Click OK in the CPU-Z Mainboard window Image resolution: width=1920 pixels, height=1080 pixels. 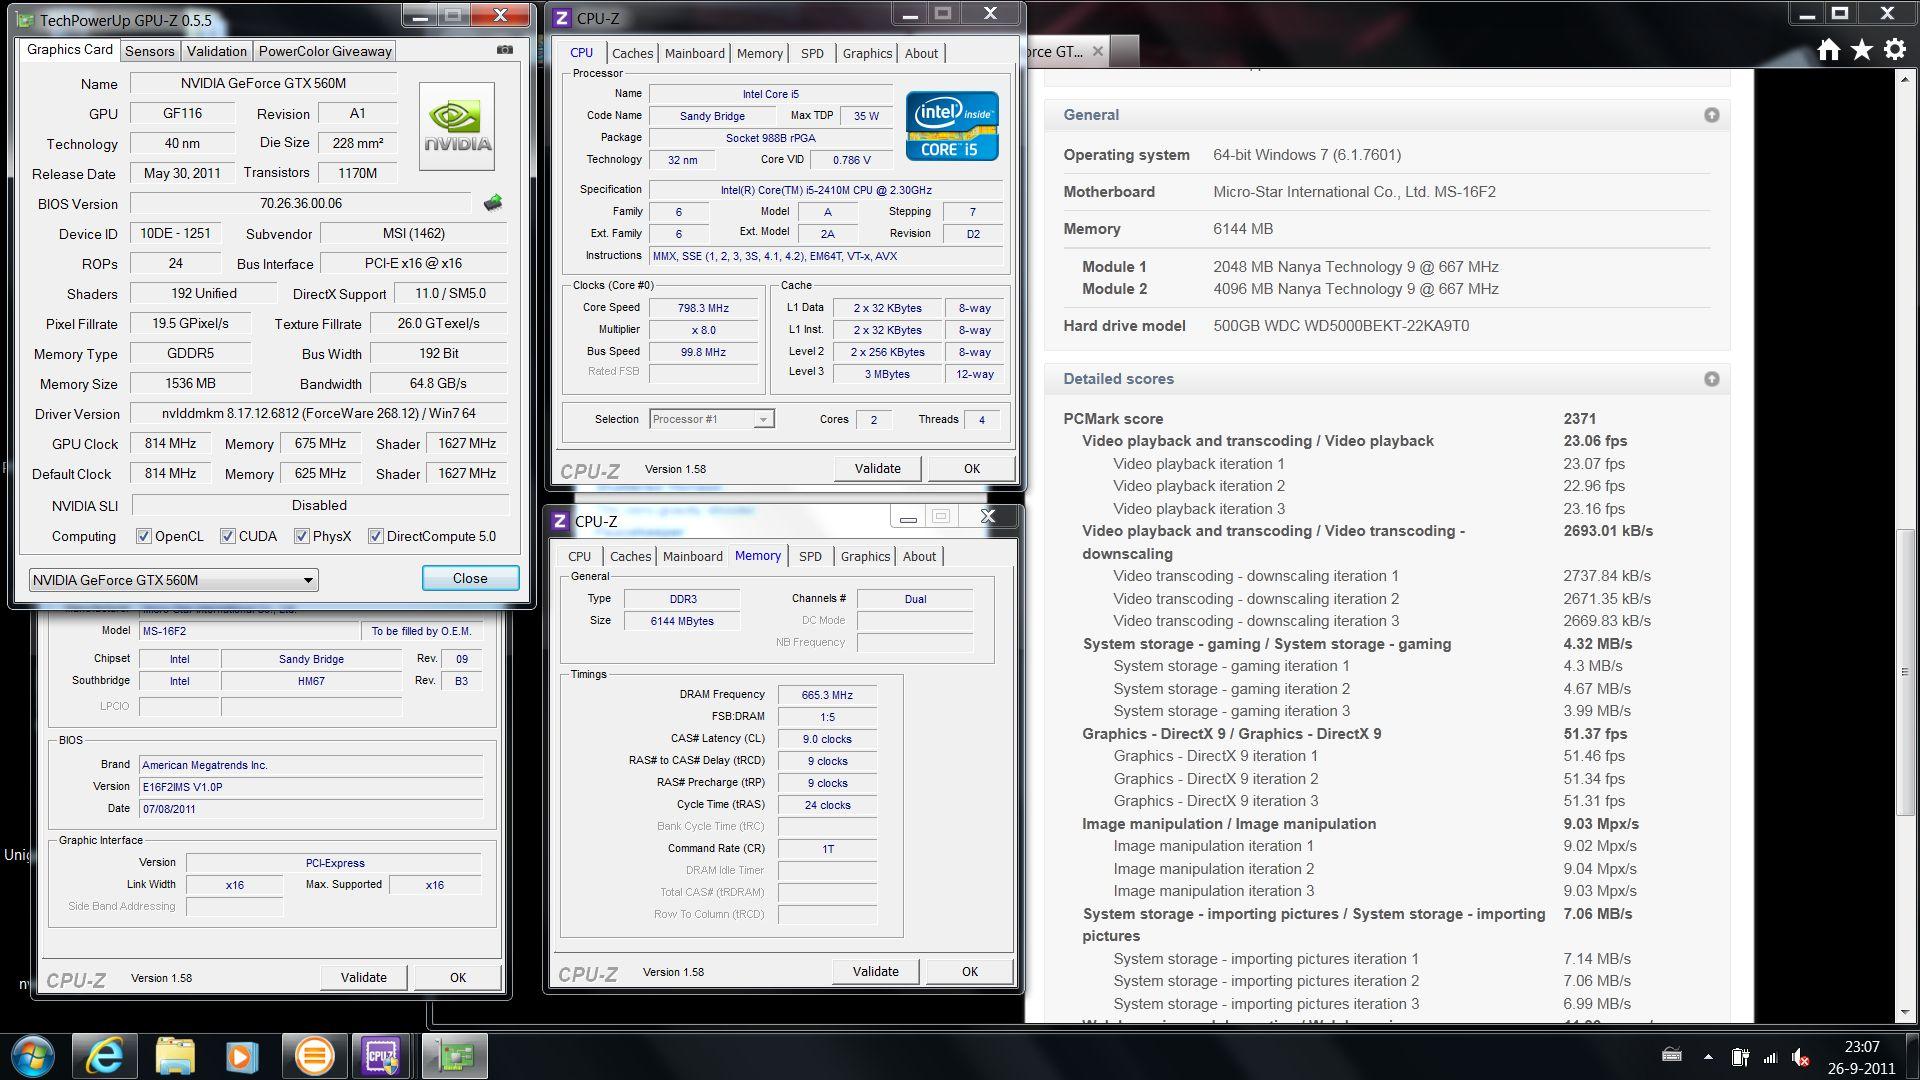pos(457,977)
